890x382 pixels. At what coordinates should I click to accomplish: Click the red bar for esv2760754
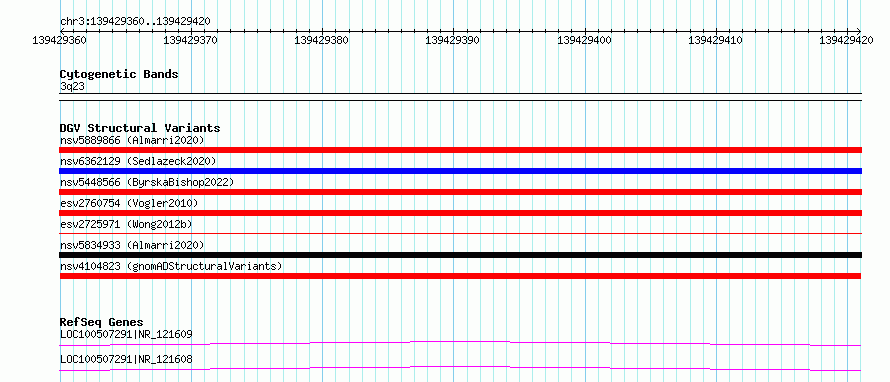(460, 213)
